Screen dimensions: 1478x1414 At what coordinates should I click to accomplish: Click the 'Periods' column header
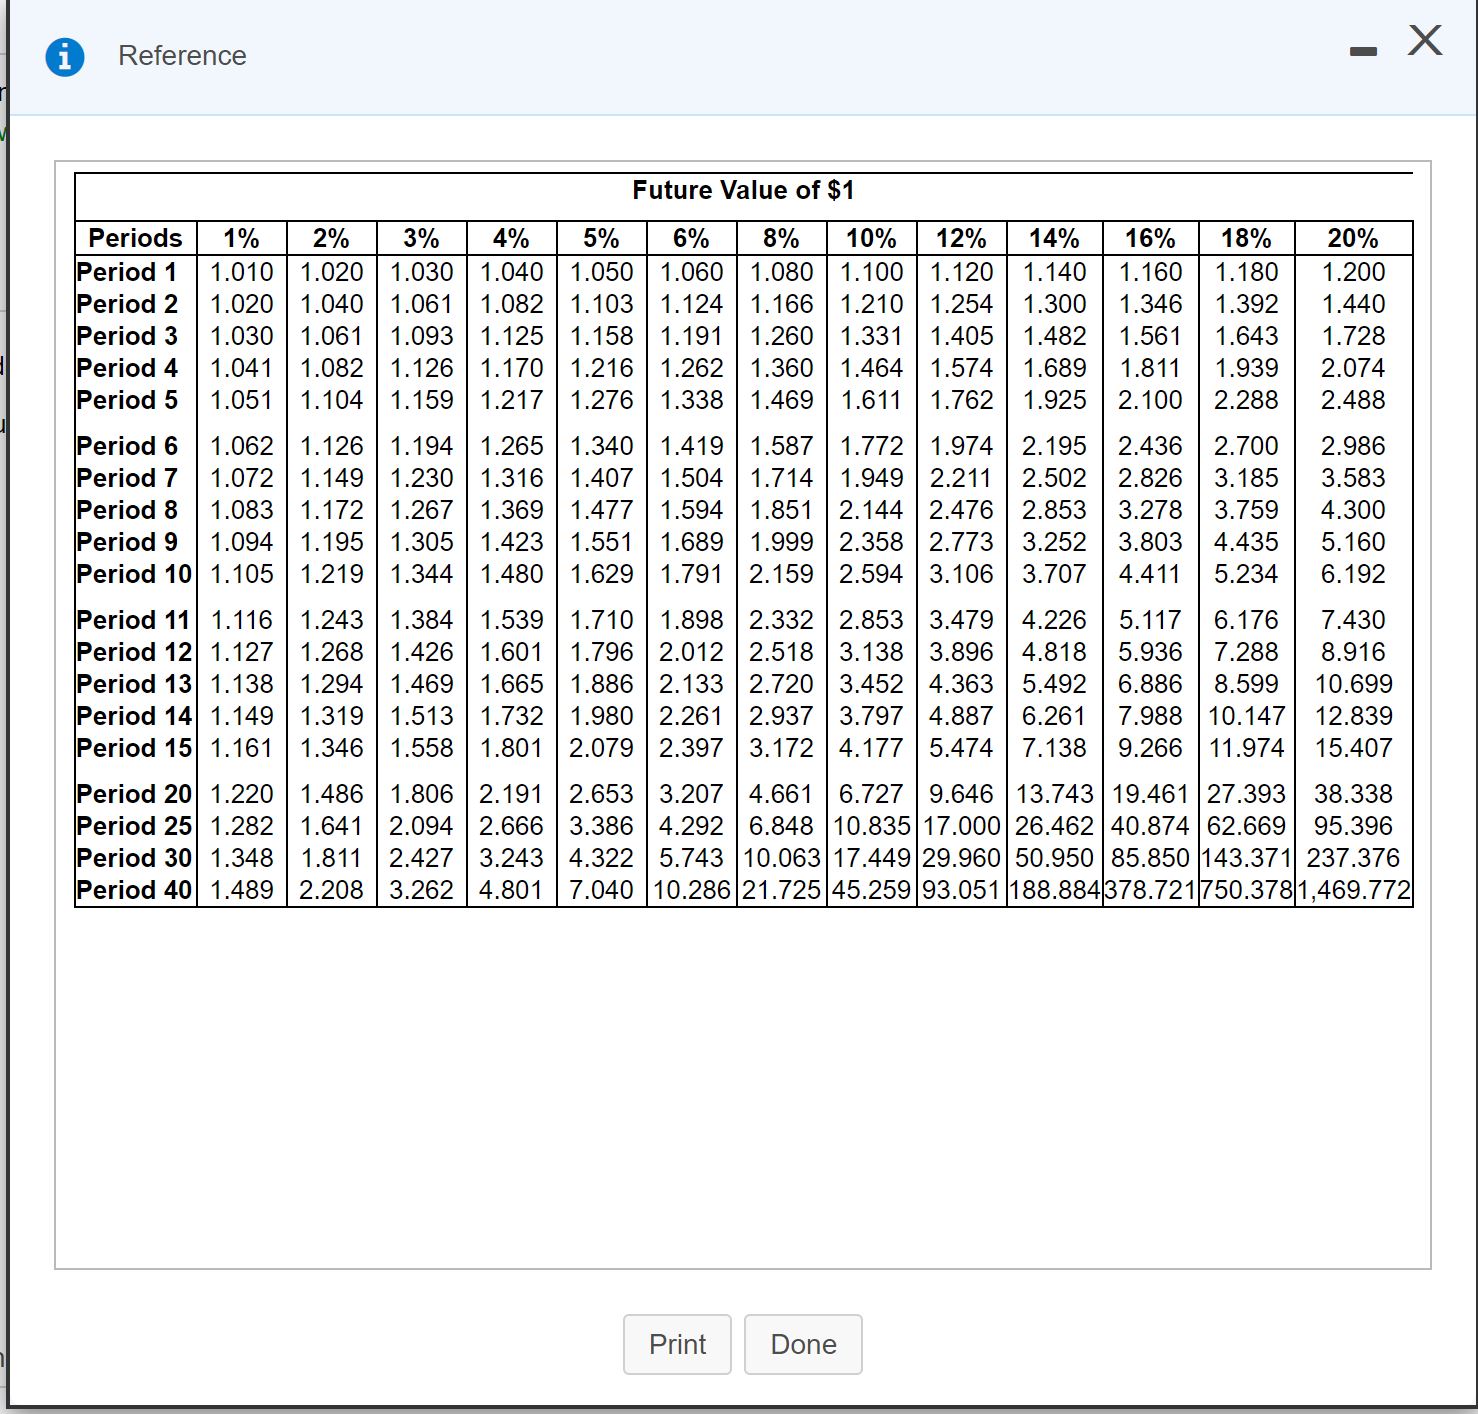click(136, 238)
